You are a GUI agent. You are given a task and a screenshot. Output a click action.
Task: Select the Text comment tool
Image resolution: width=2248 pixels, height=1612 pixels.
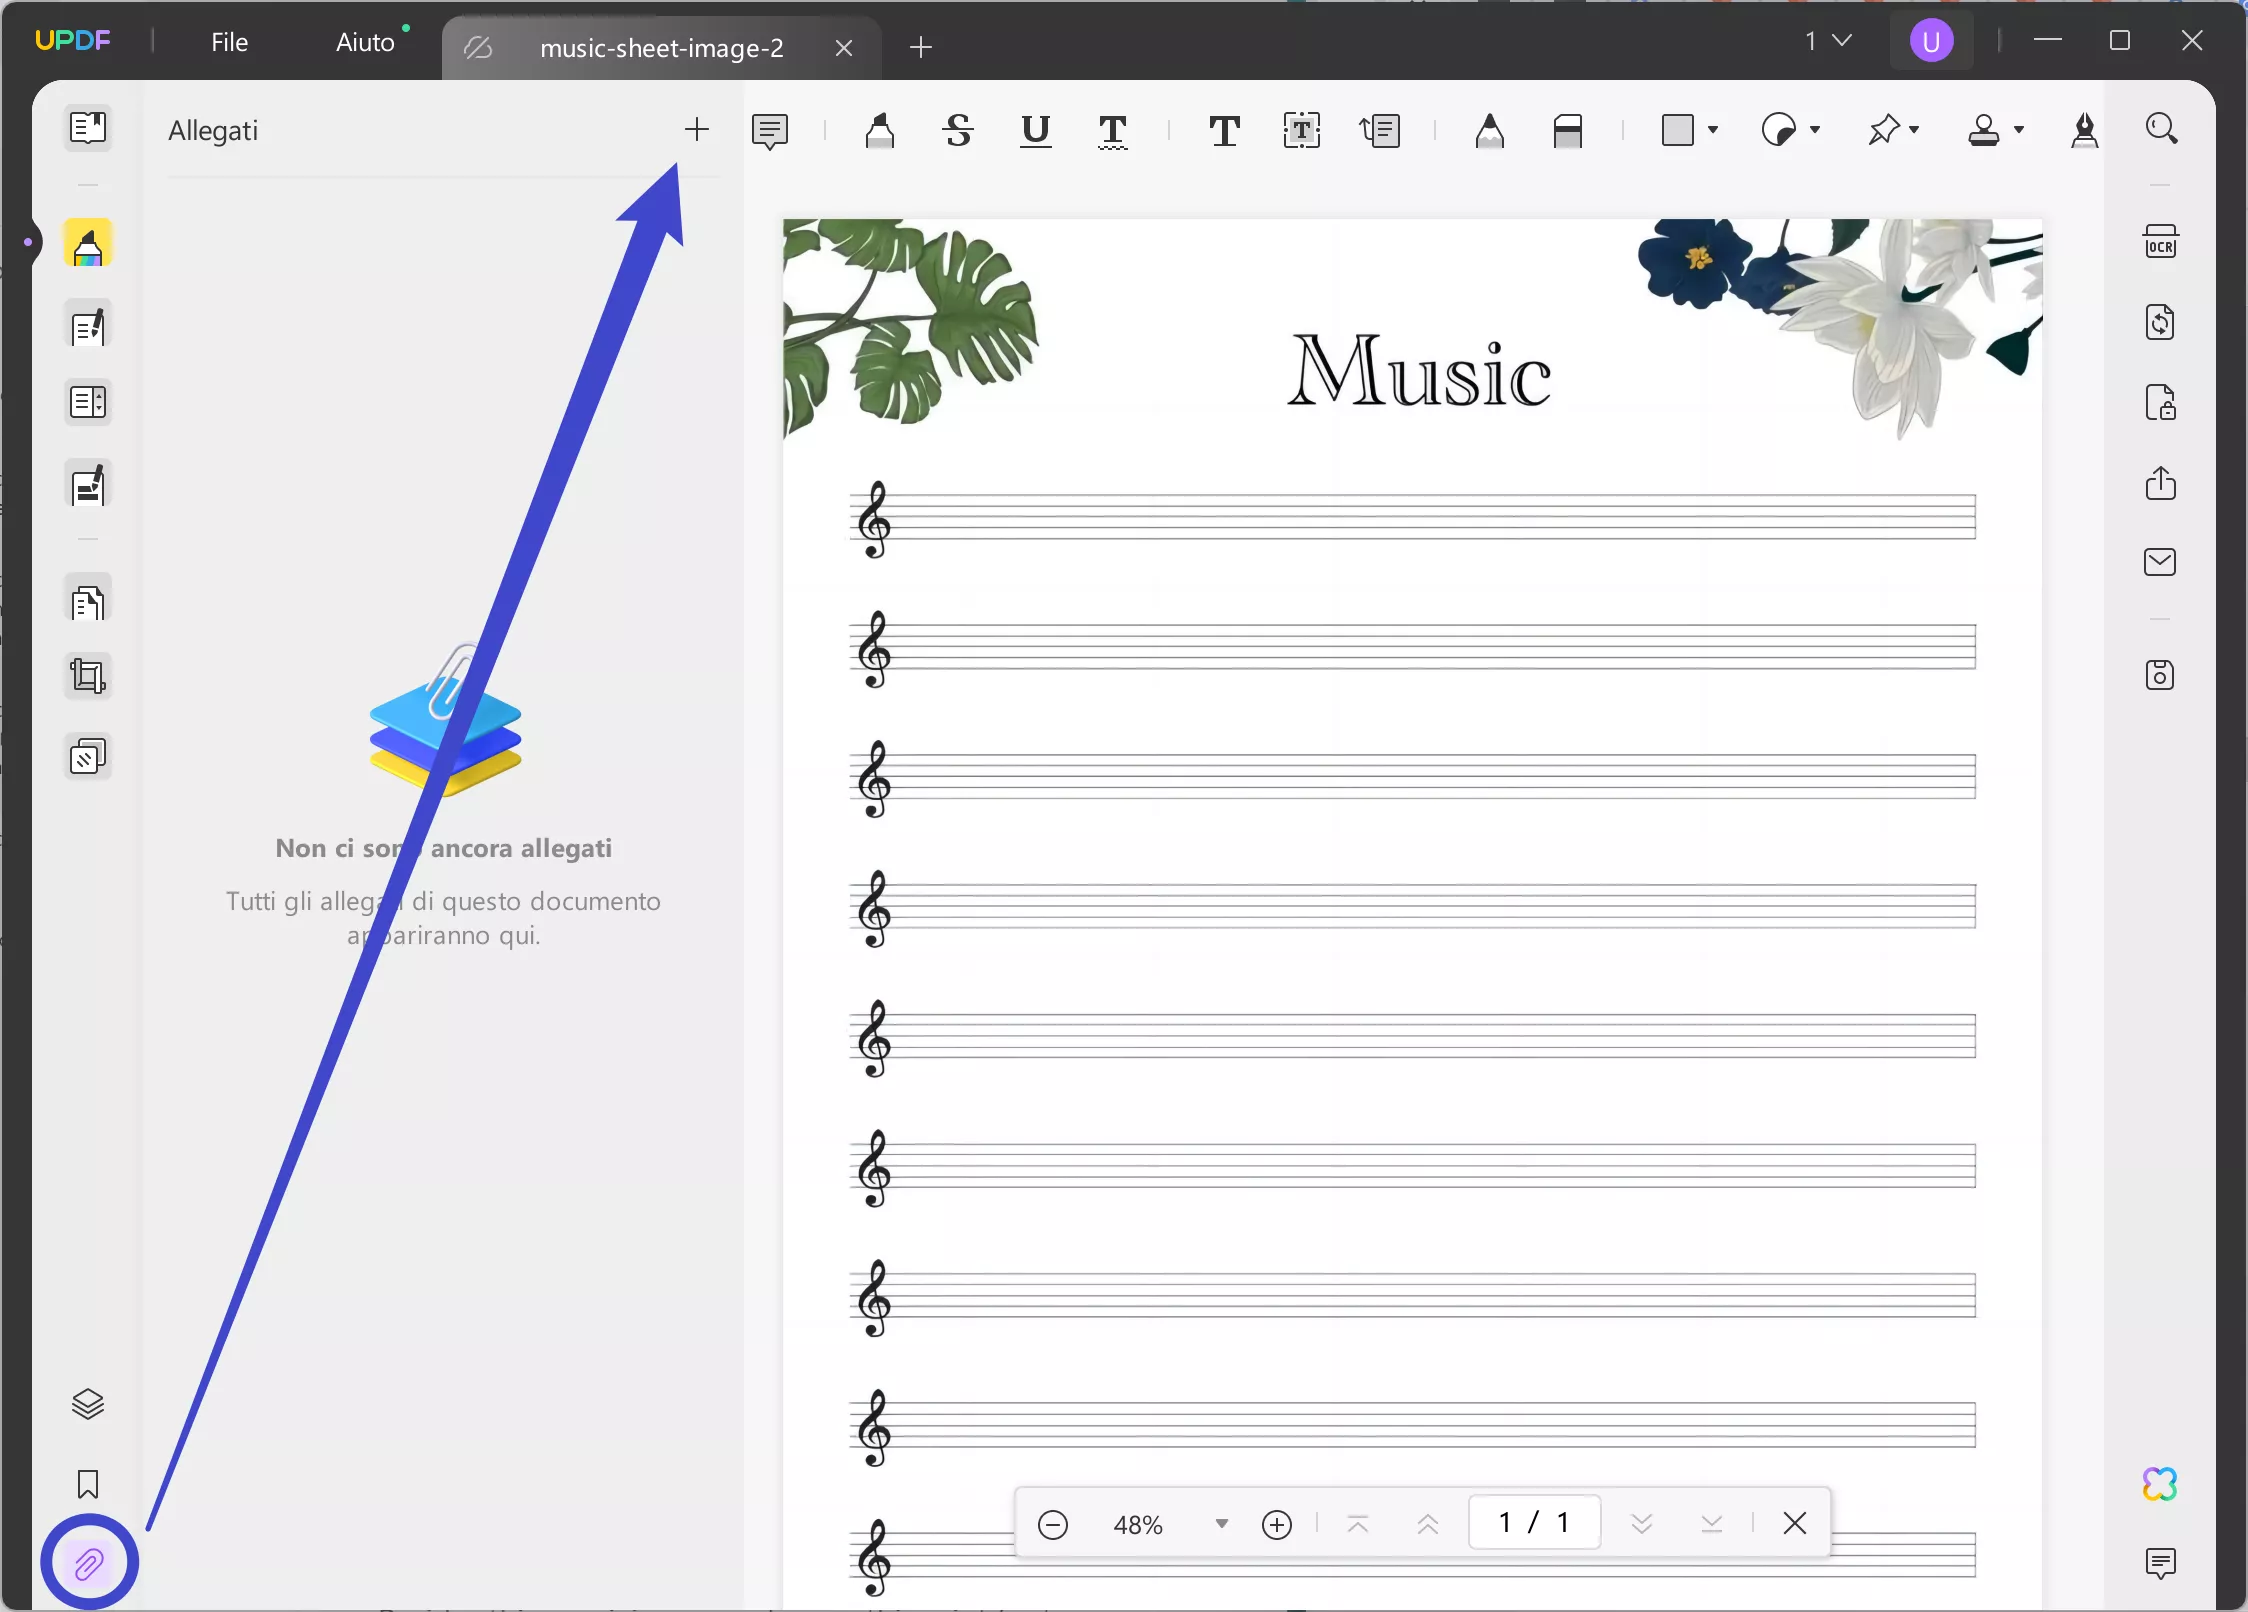[1224, 131]
